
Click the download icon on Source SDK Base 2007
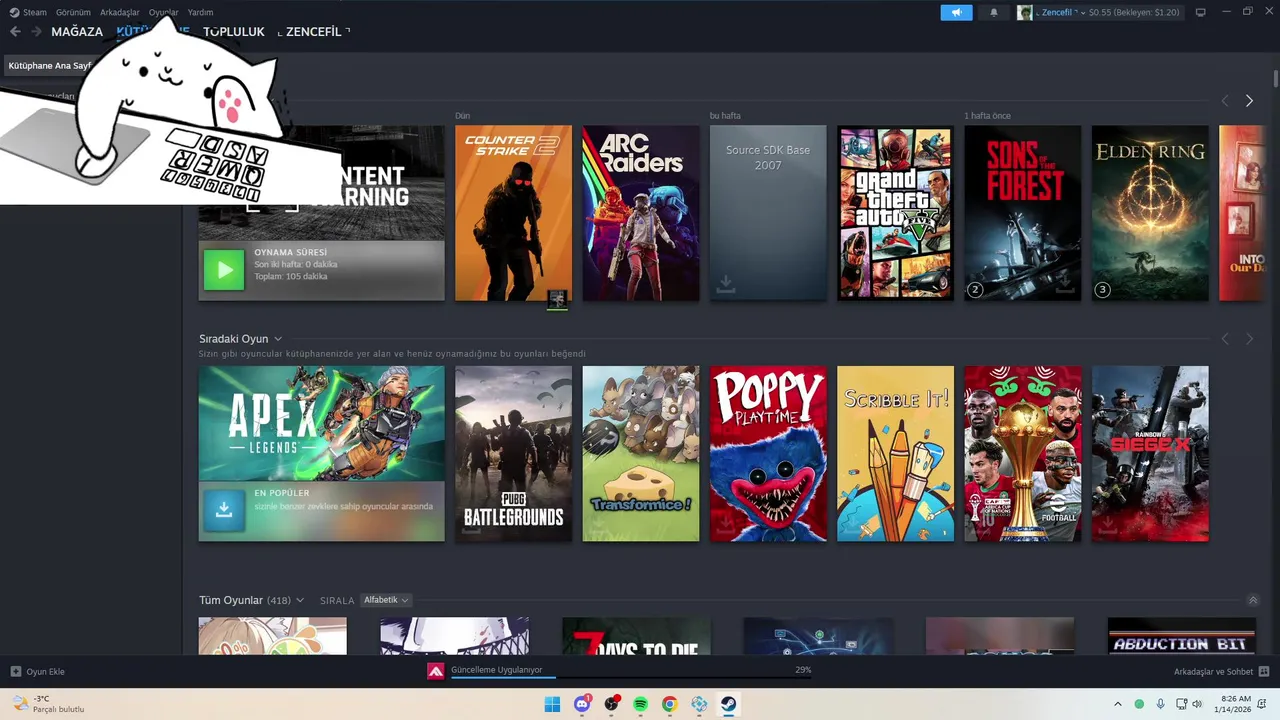[x=726, y=285]
